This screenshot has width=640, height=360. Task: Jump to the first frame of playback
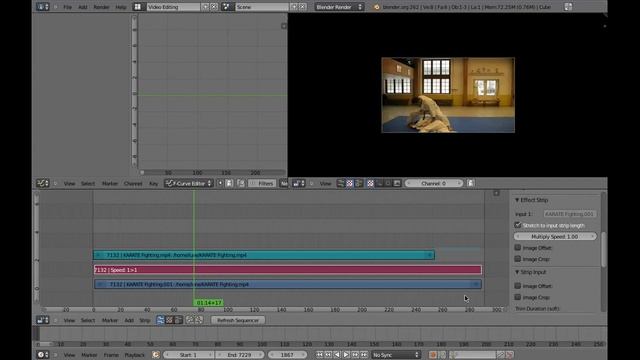(x=319, y=355)
